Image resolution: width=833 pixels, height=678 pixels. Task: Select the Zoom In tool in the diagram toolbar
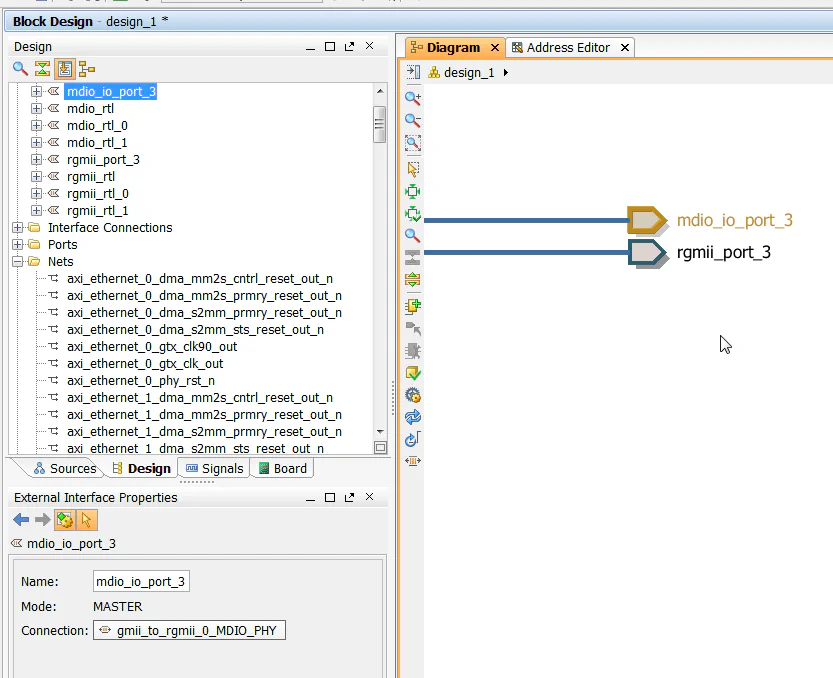point(412,98)
